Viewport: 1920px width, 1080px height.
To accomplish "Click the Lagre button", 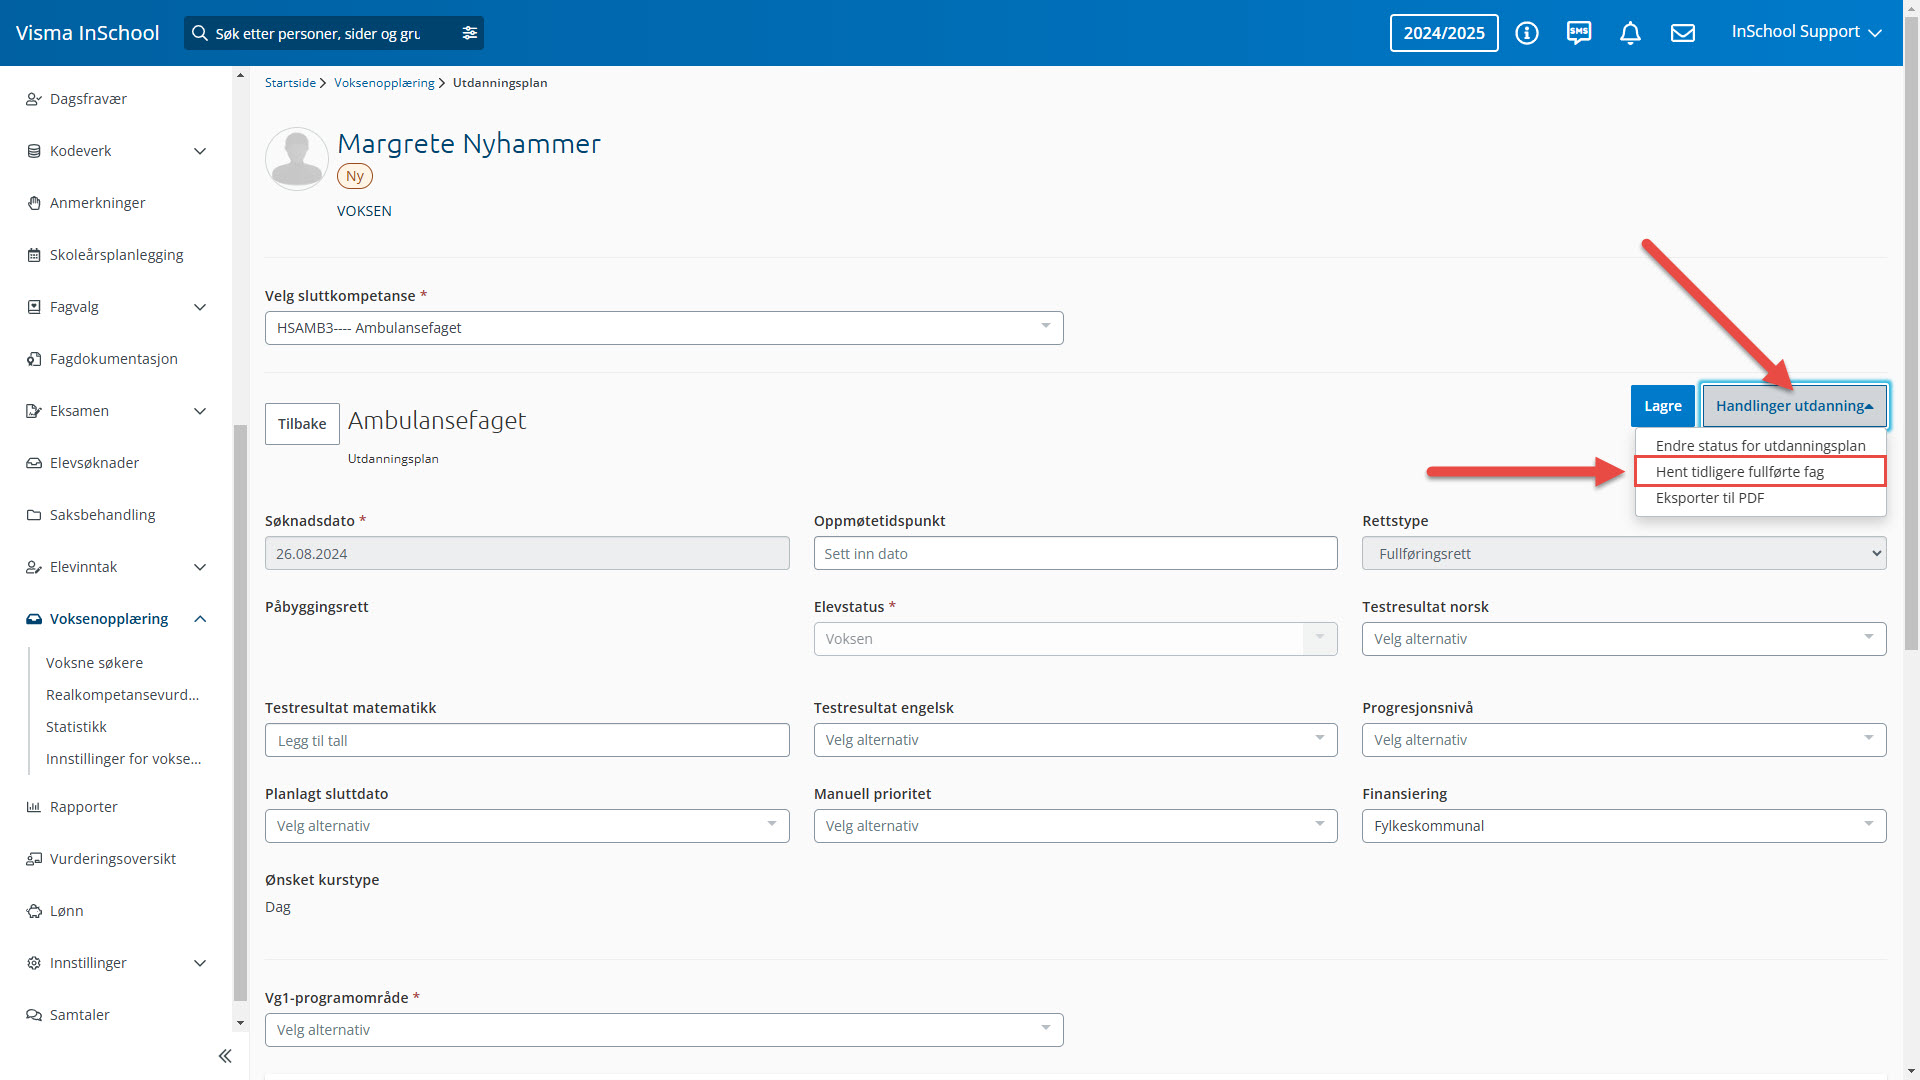I will tap(1662, 406).
